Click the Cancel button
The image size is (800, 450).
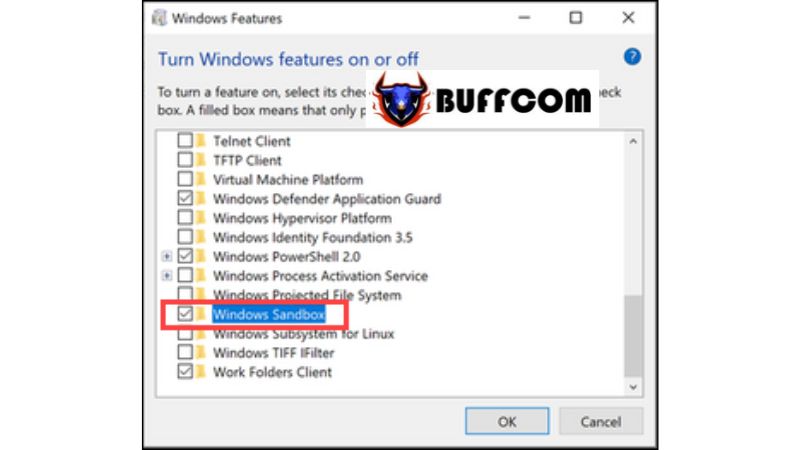click(x=601, y=421)
